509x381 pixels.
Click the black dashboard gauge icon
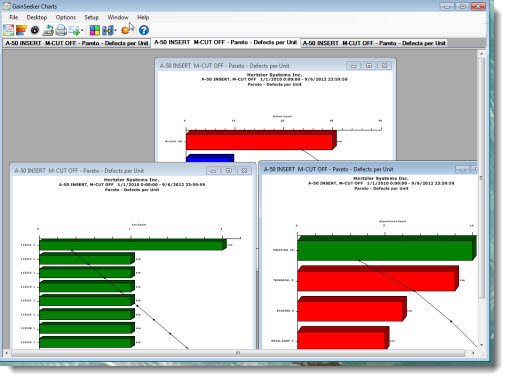[35, 30]
